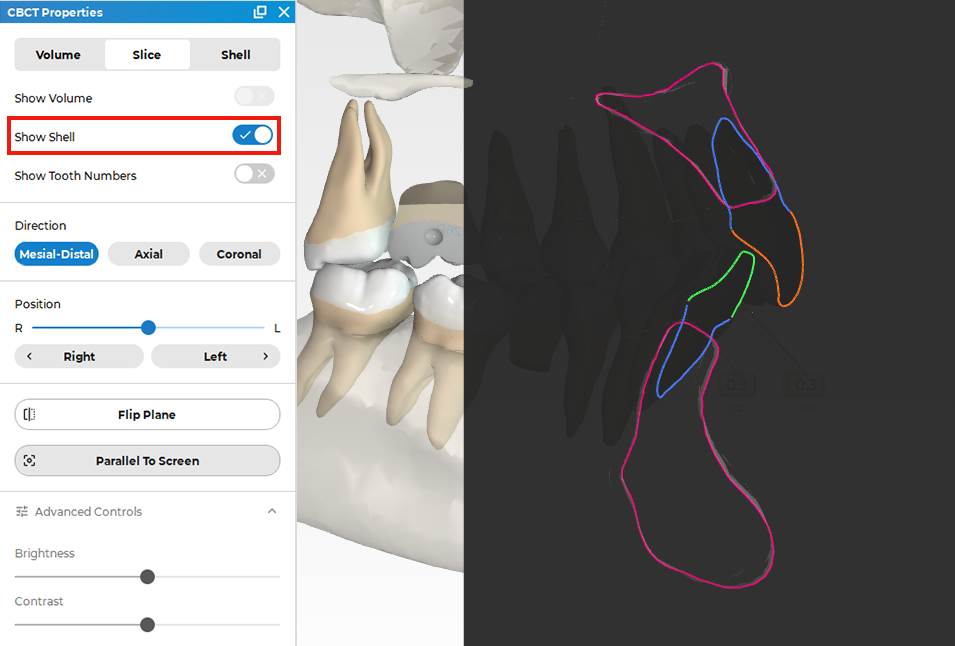
Task: Pop out the CBCT Properties panel
Action: click(x=260, y=12)
